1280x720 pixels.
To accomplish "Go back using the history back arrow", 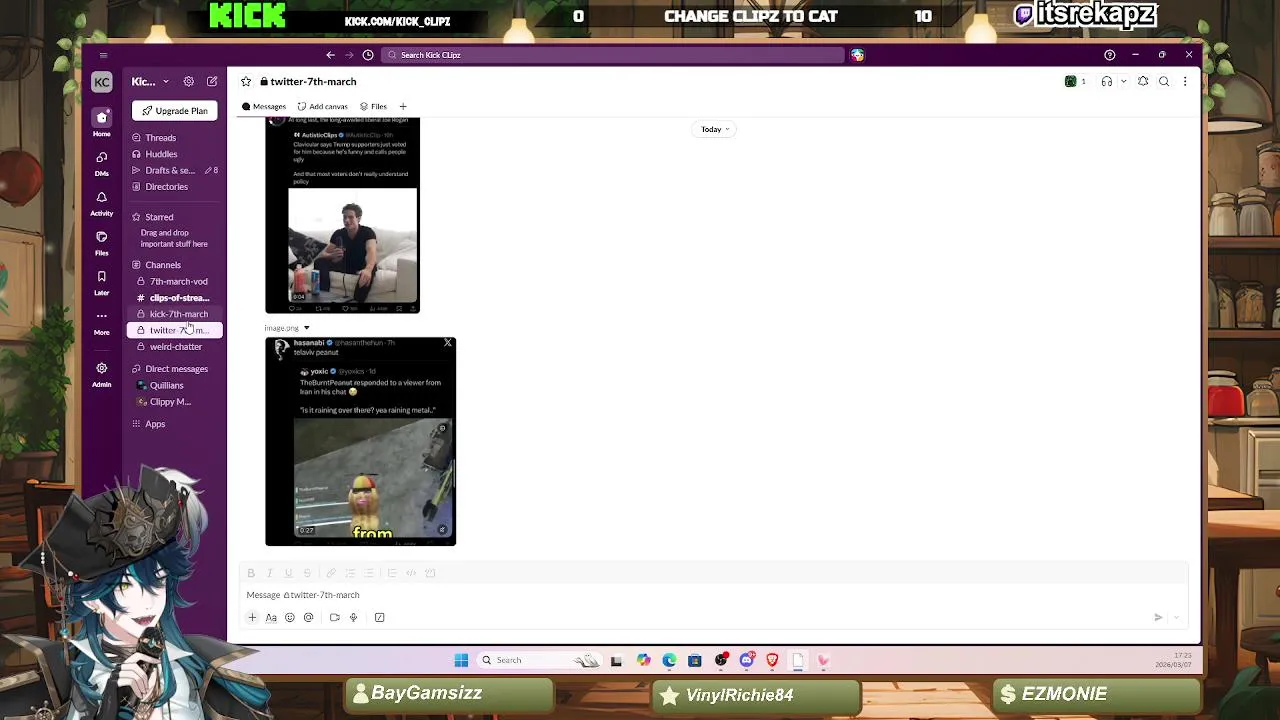I will click(331, 55).
